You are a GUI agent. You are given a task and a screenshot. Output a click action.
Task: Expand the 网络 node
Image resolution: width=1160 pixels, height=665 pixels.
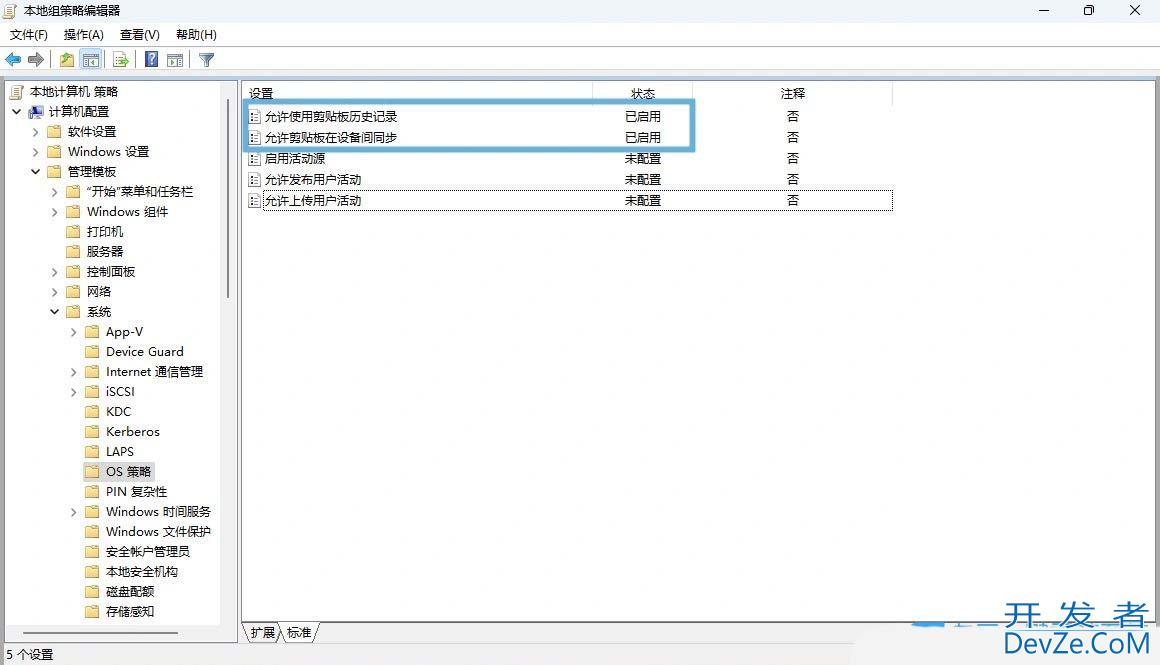(55, 291)
